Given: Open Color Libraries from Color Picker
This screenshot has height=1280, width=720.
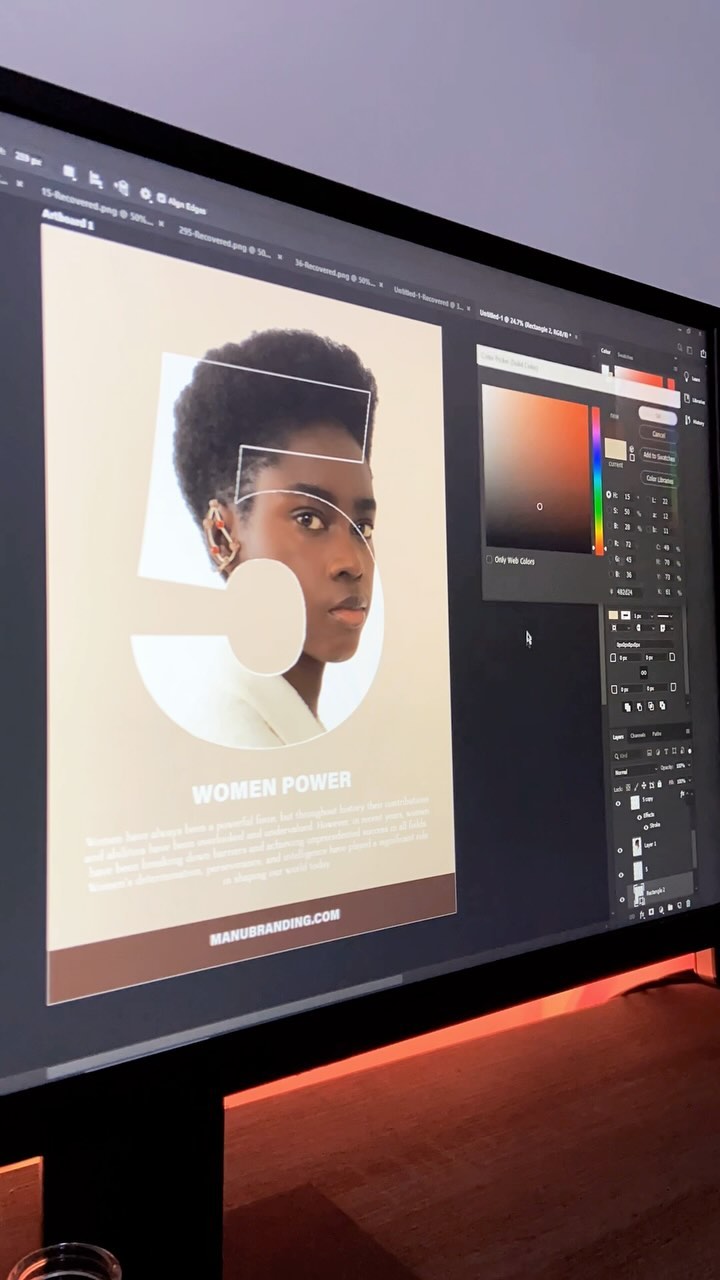Looking at the screenshot, I should click(x=660, y=479).
